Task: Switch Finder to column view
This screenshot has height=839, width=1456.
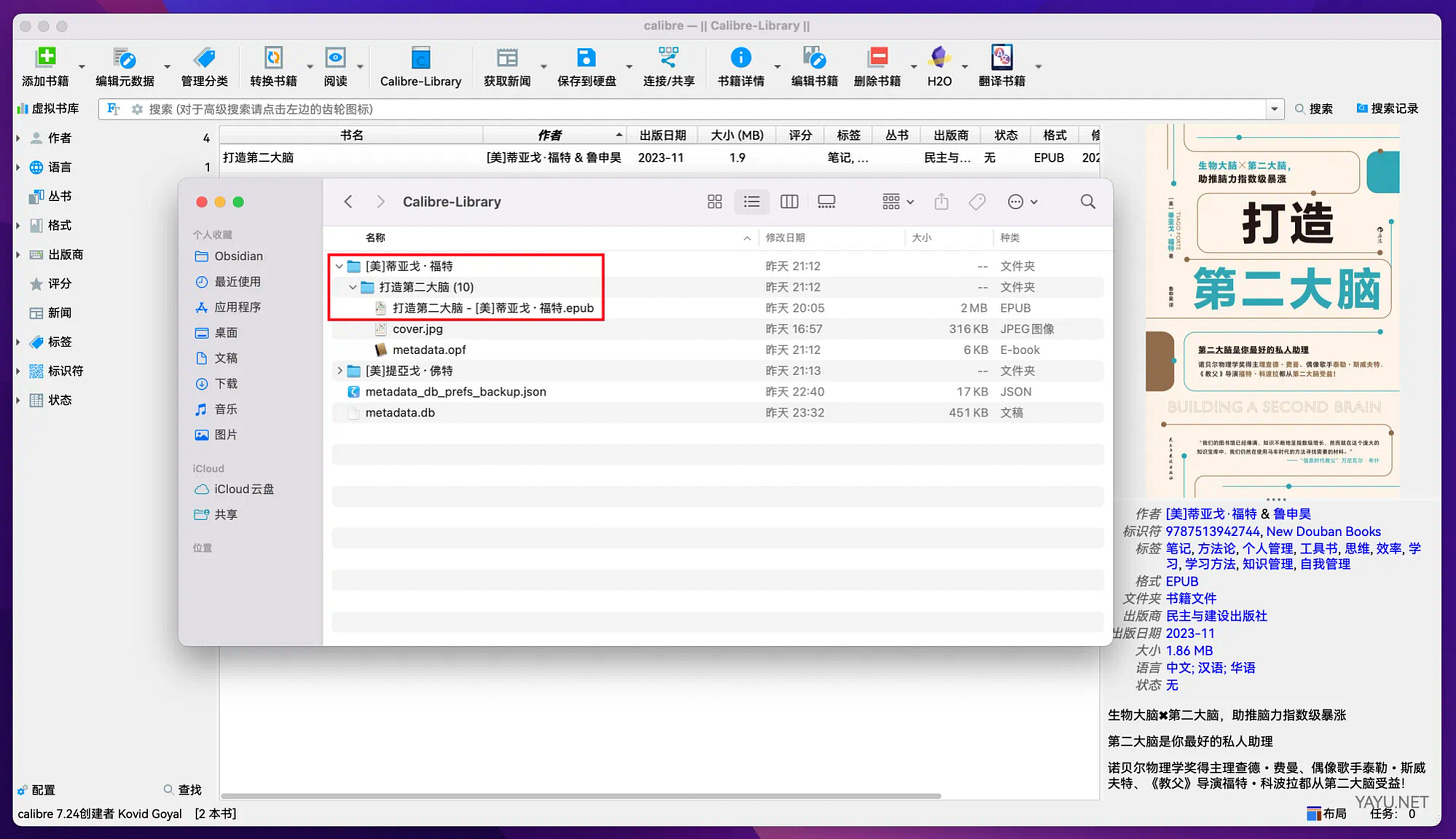Action: (789, 202)
